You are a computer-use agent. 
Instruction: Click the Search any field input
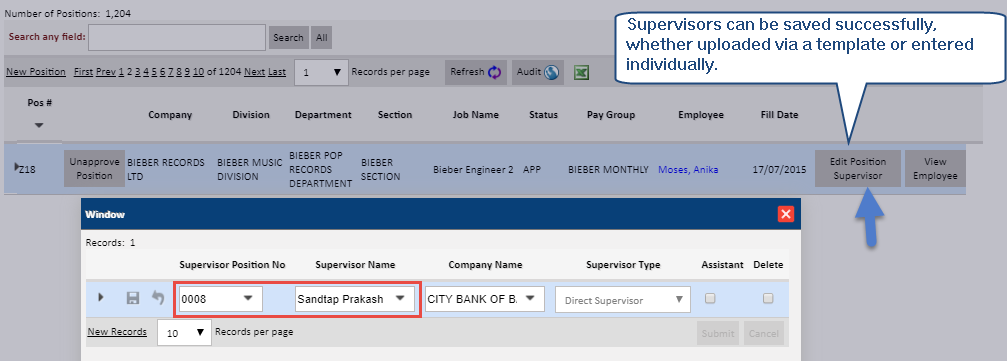(x=177, y=37)
